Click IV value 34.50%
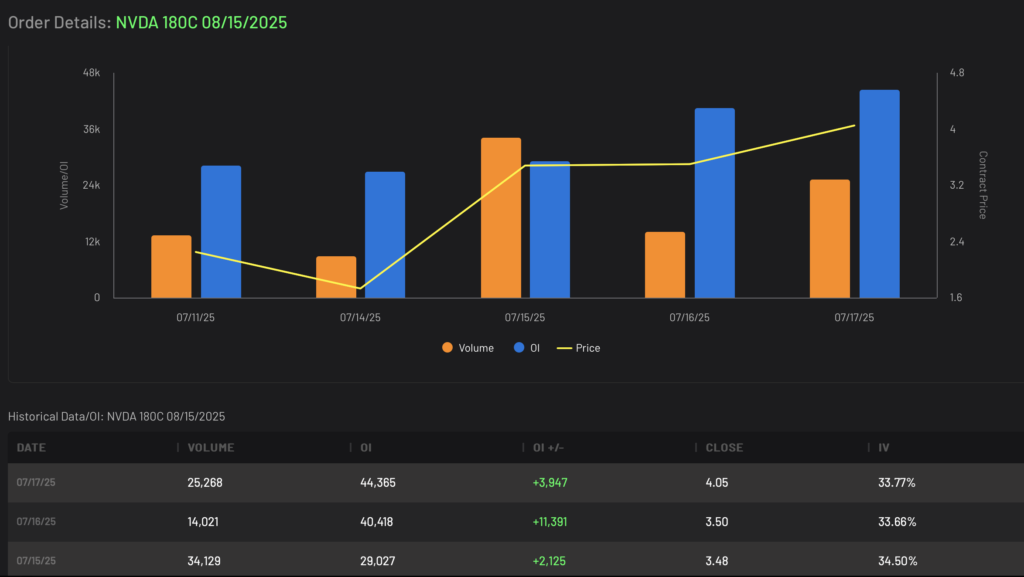 pyautogui.click(x=897, y=561)
